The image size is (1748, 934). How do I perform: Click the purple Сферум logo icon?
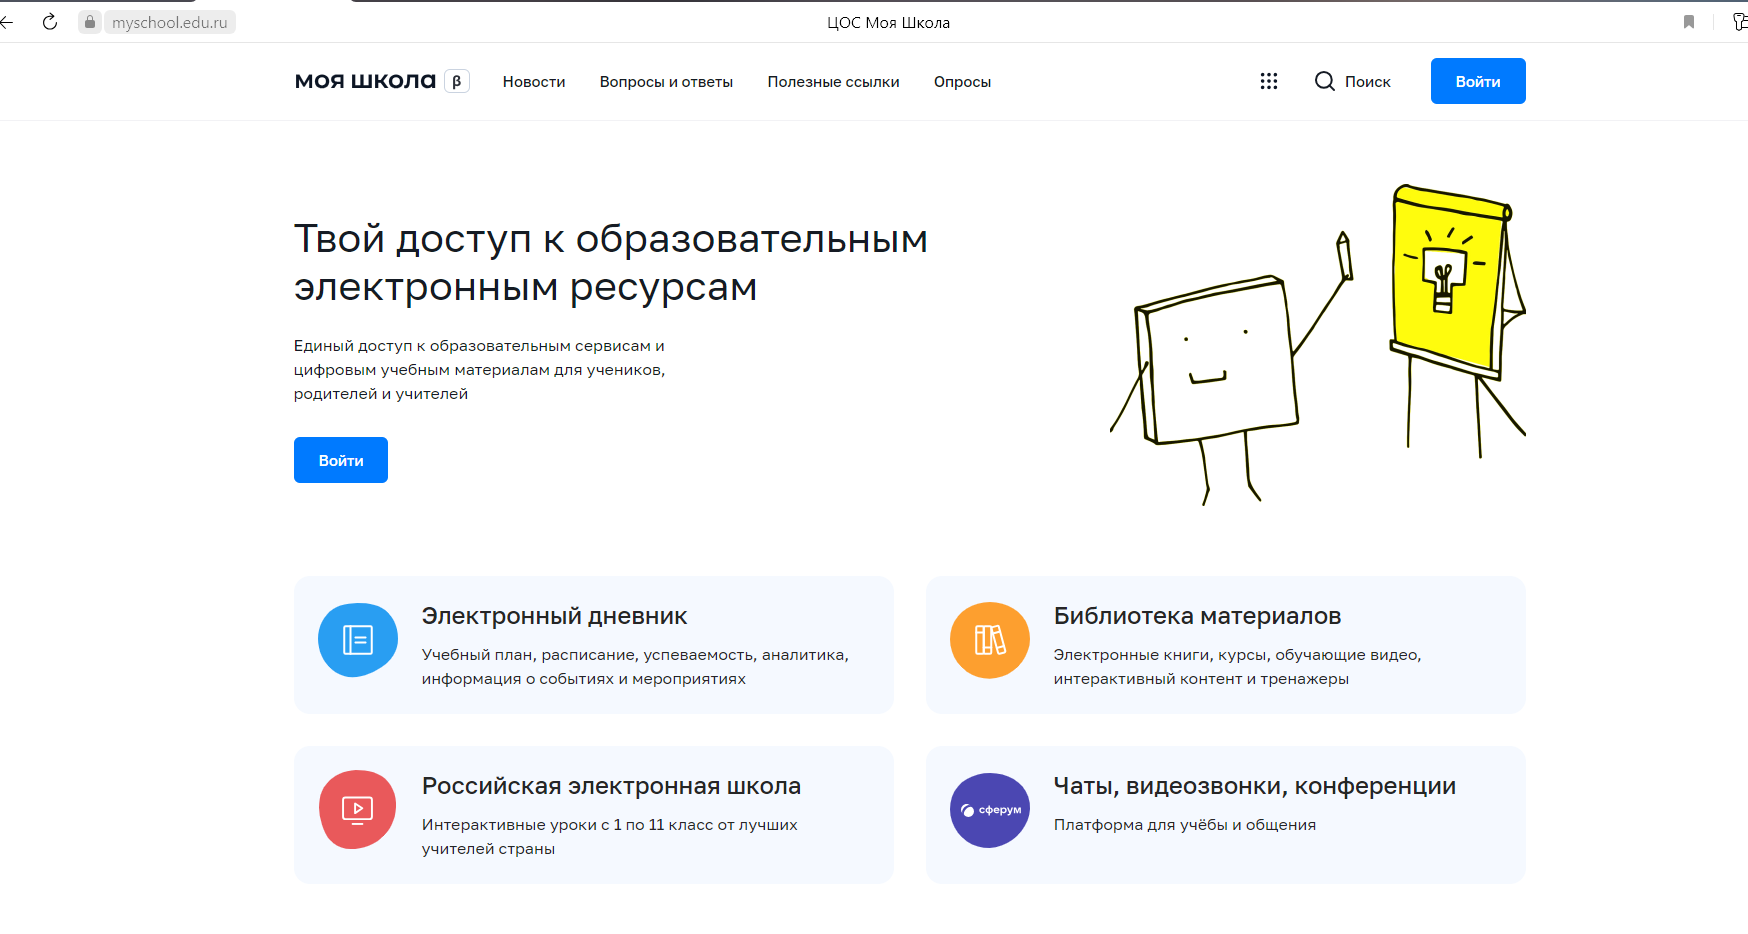(989, 810)
